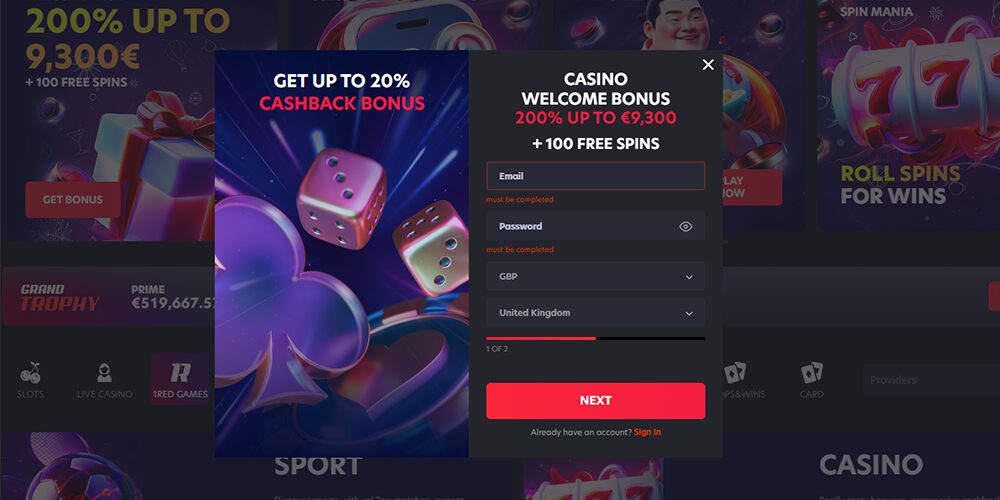1000x500 pixels.
Task: Open the 1Red Games R icon
Action: point(180,372)
